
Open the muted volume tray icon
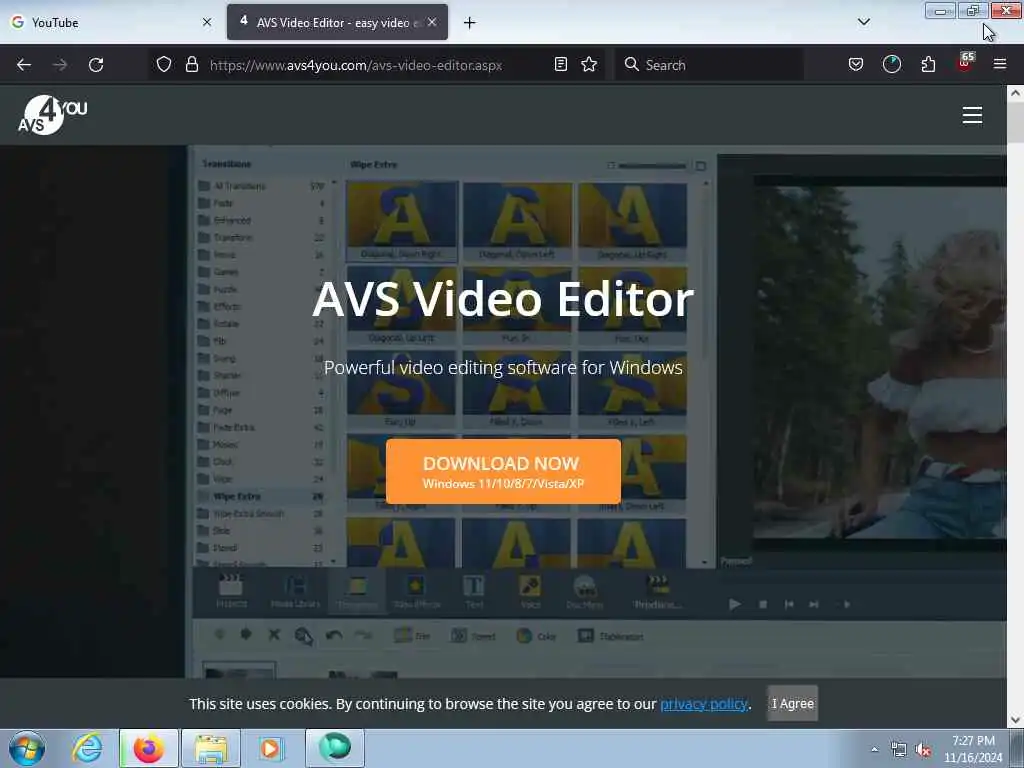pyautogui.click(x=923, y=750)
